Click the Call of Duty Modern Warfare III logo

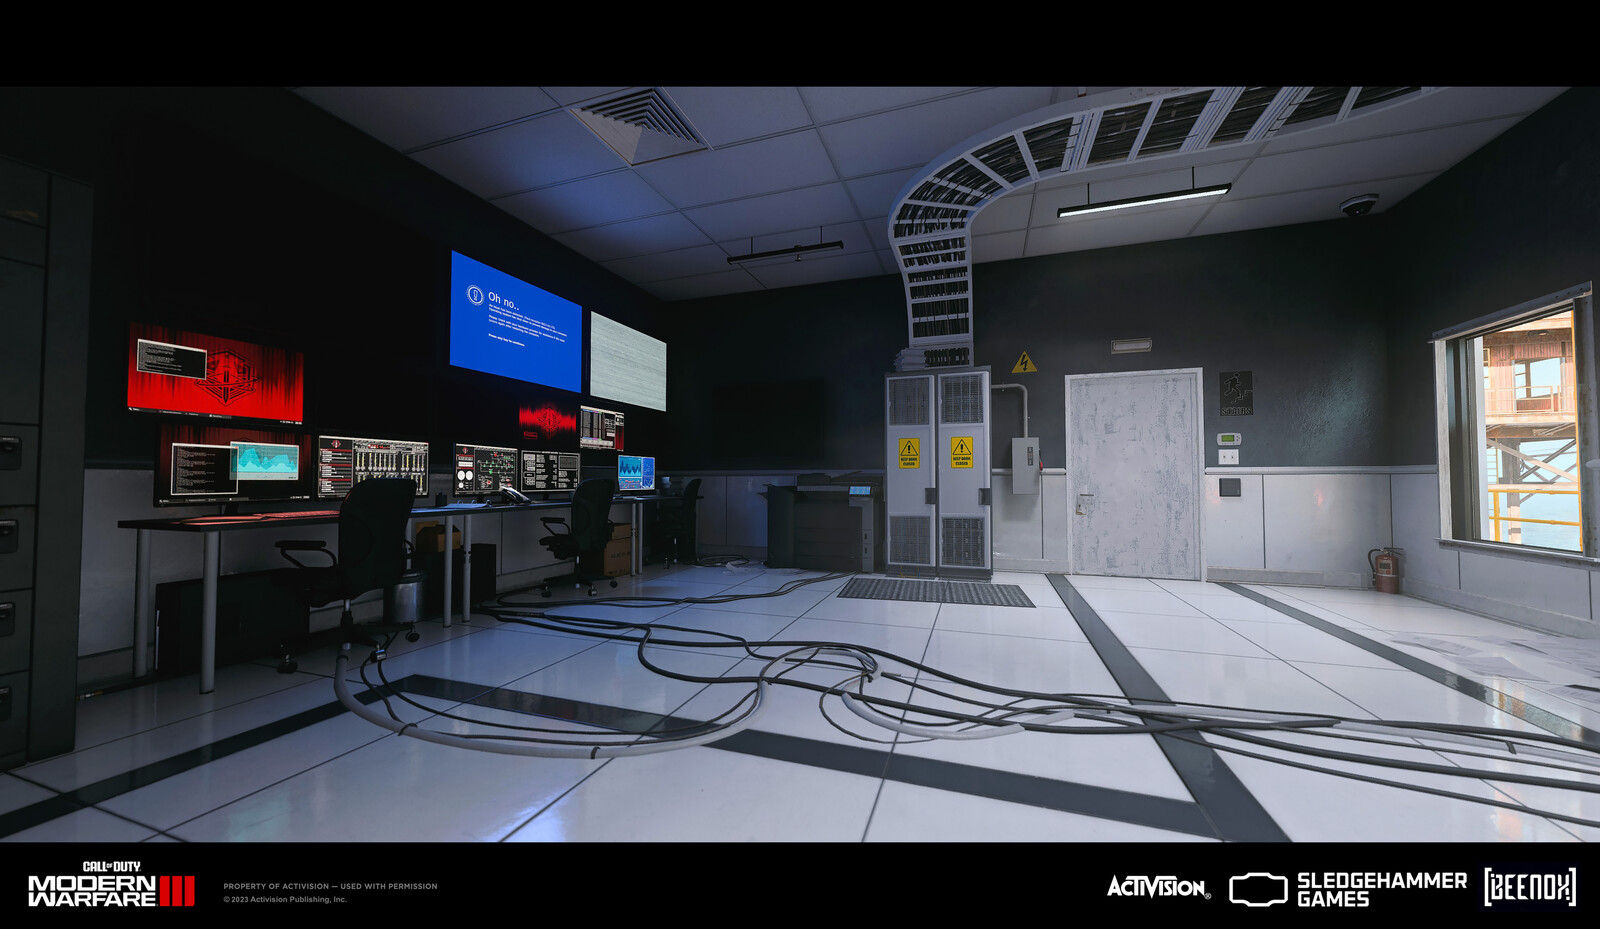pyautogui.click(x=111, y=885)
